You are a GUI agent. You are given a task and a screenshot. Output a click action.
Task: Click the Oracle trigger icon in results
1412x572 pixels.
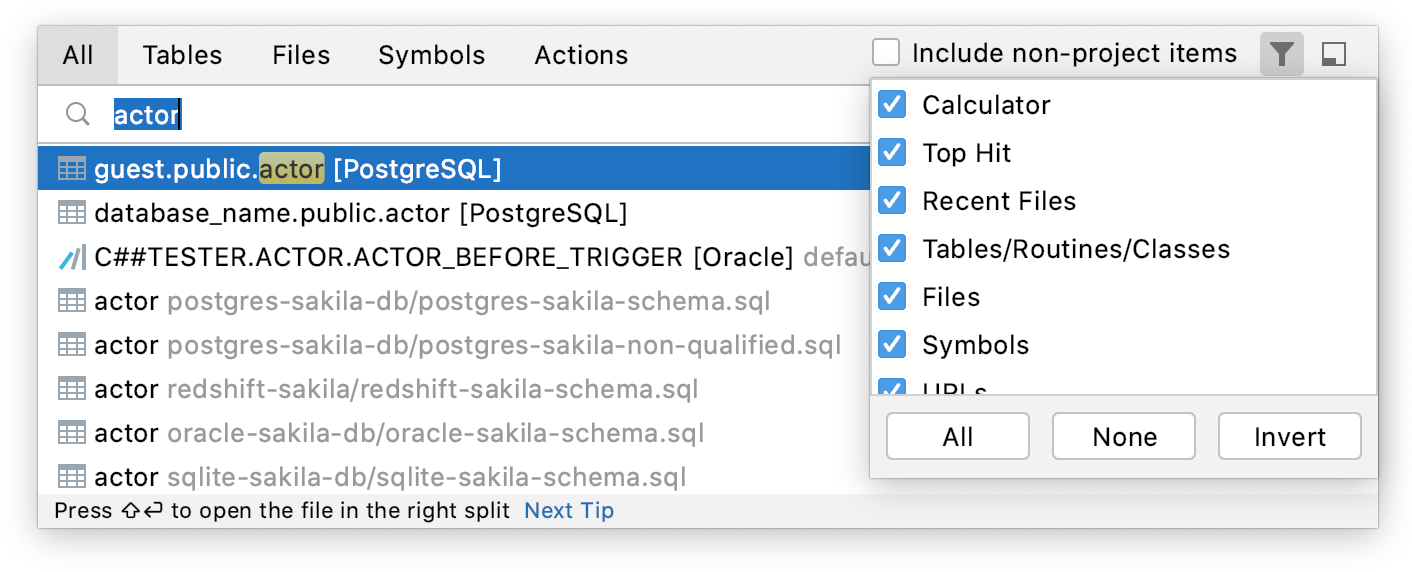point(71,257)
